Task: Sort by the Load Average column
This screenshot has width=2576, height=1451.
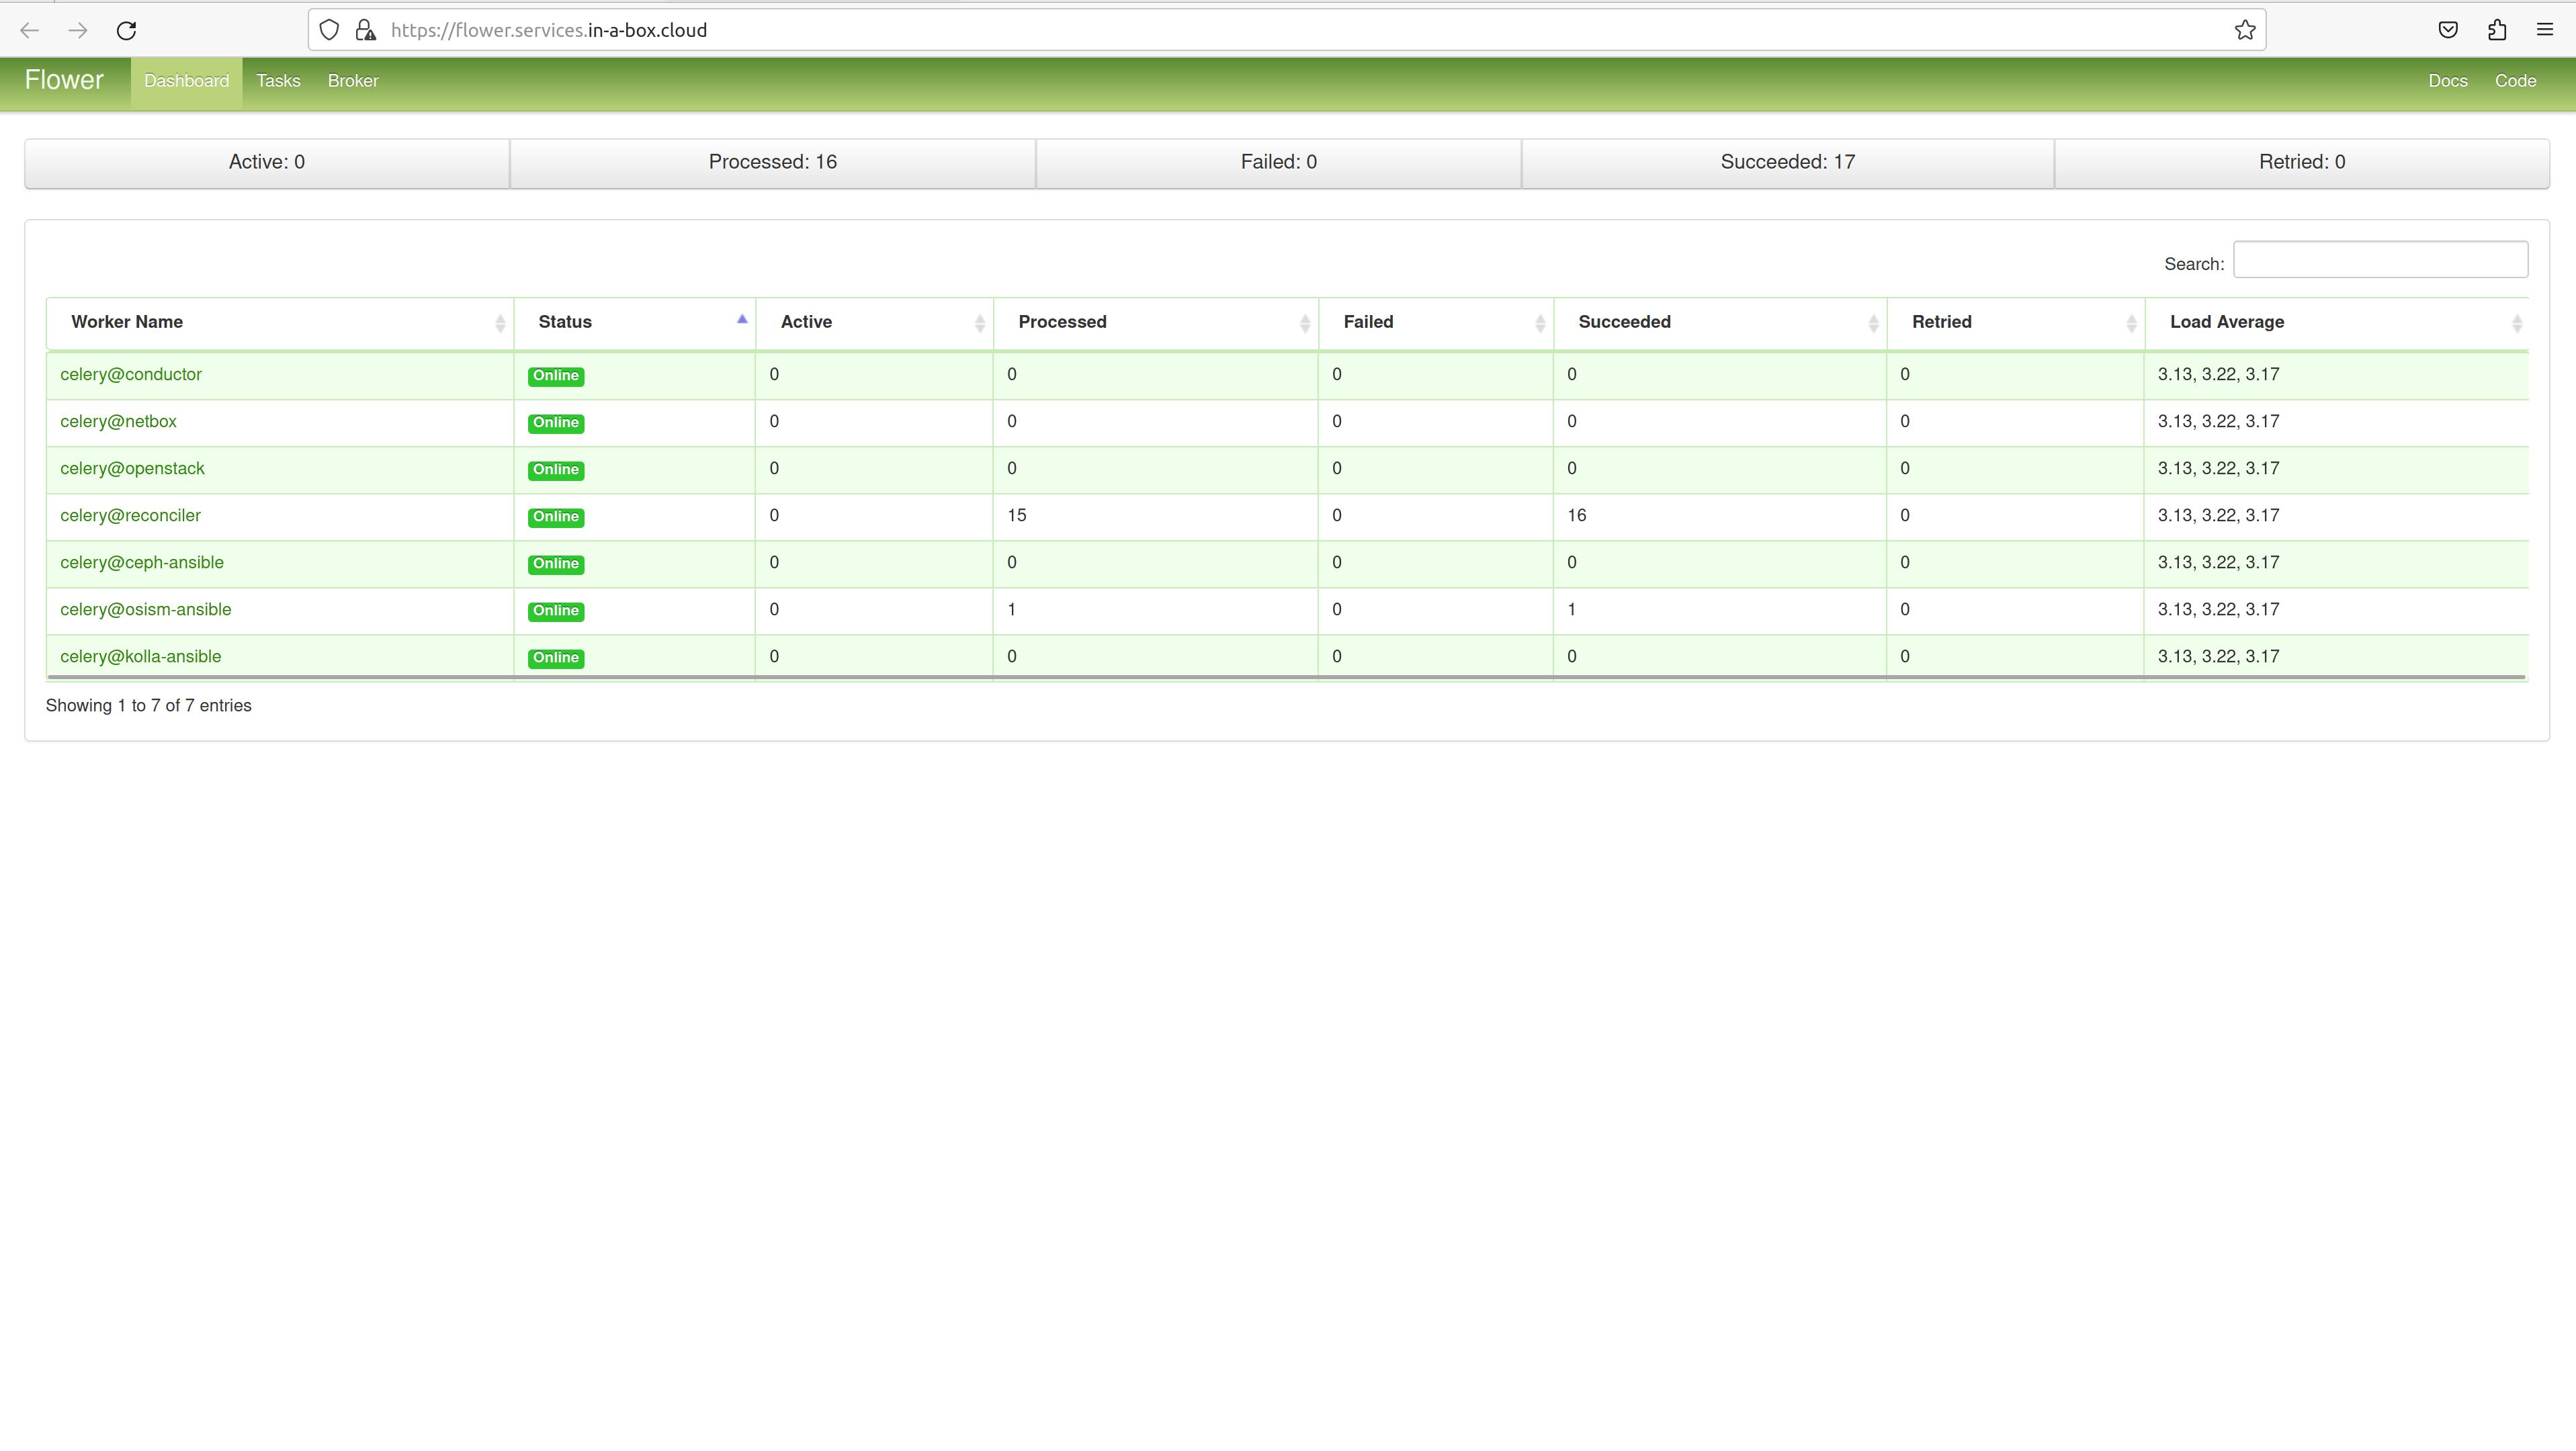Action: tap(2226, 322)
